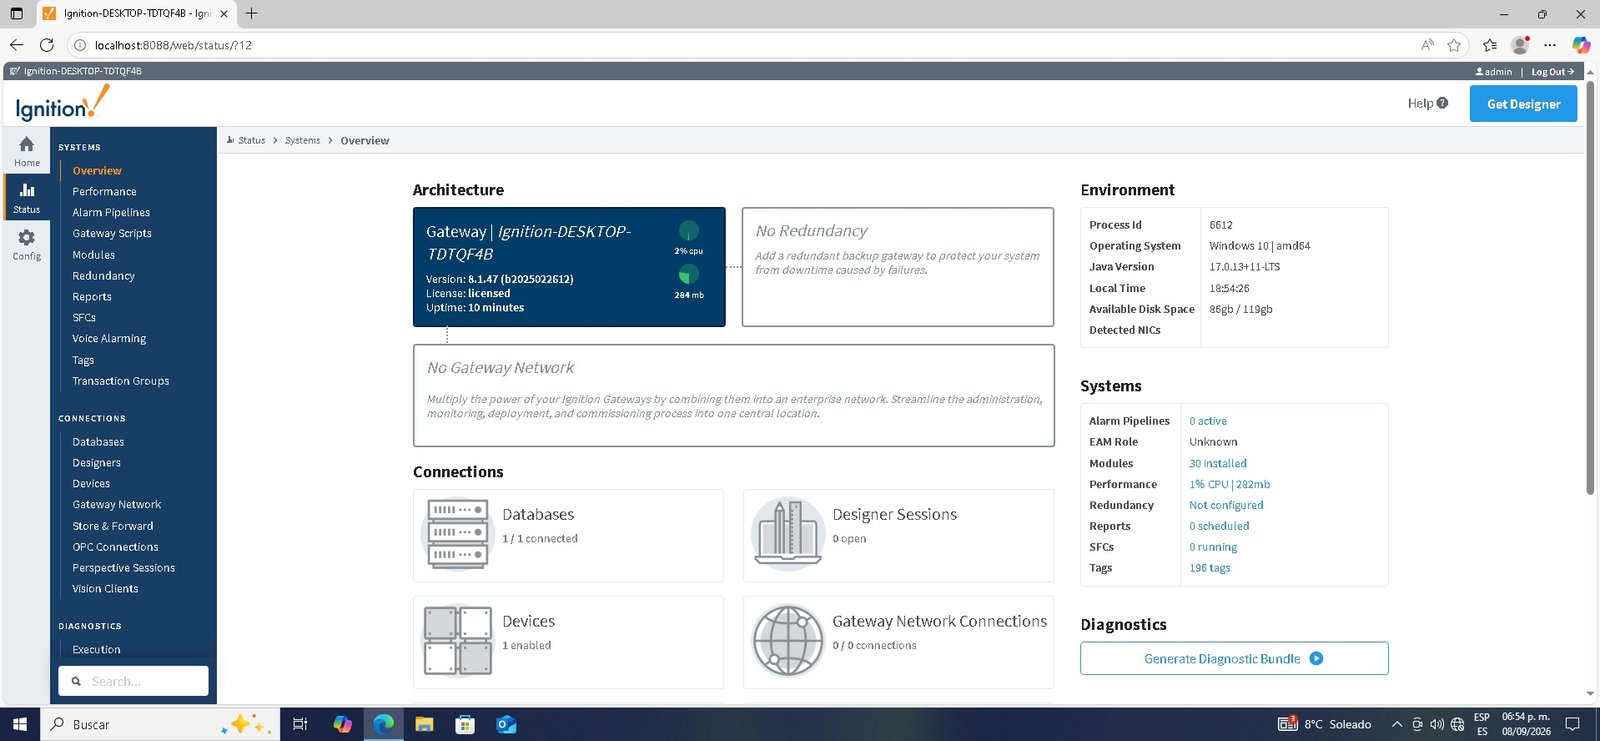The width and height of the screenshot is (1600, 741).
Task: Click the Get Designer button
Action: click(1523, 104)
